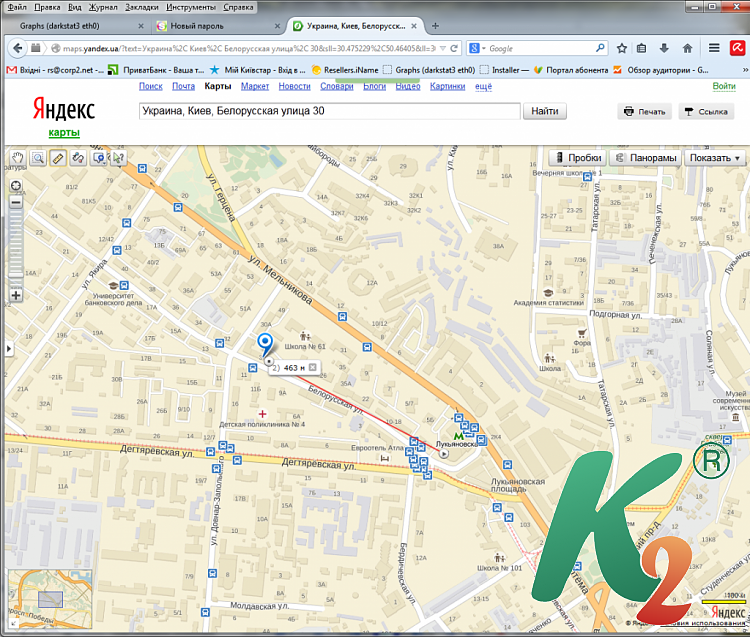Open the add placemark tool dropdown
This screenshot has width=750, height=637.
click(99, 157)
